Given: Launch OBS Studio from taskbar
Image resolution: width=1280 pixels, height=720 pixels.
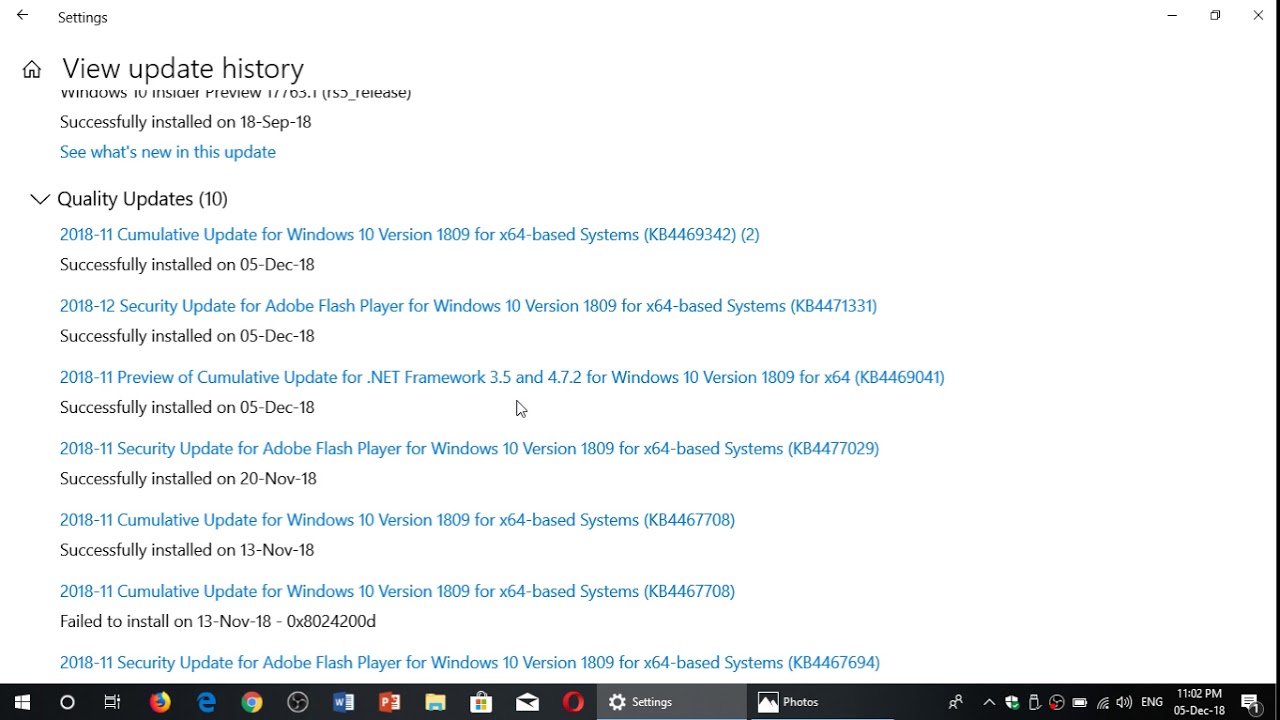Looking at the screenshot, I should (298, 702).
